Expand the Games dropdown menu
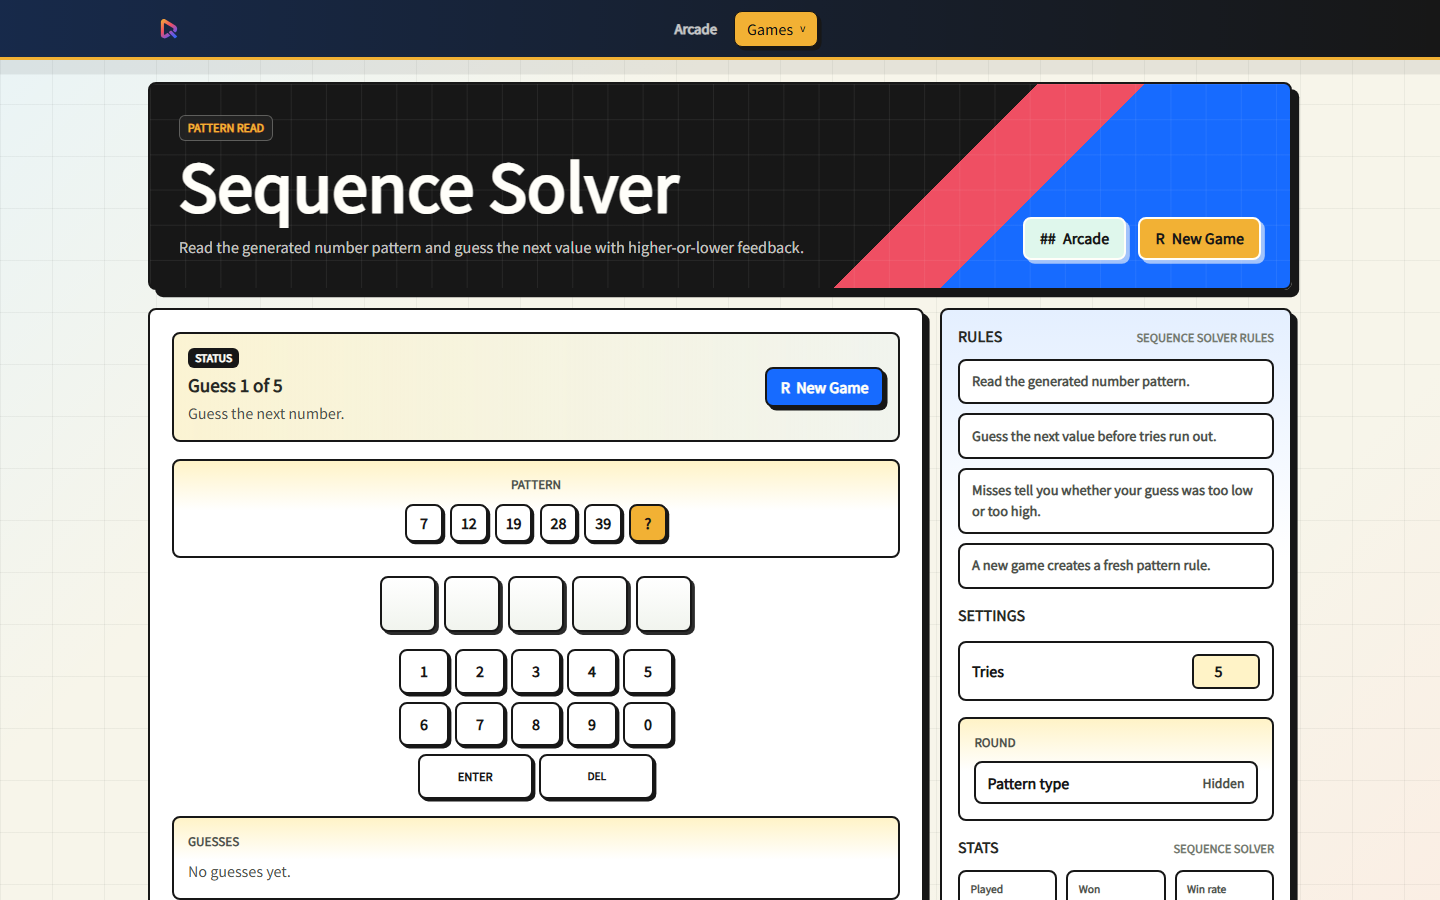 [776, 29]
